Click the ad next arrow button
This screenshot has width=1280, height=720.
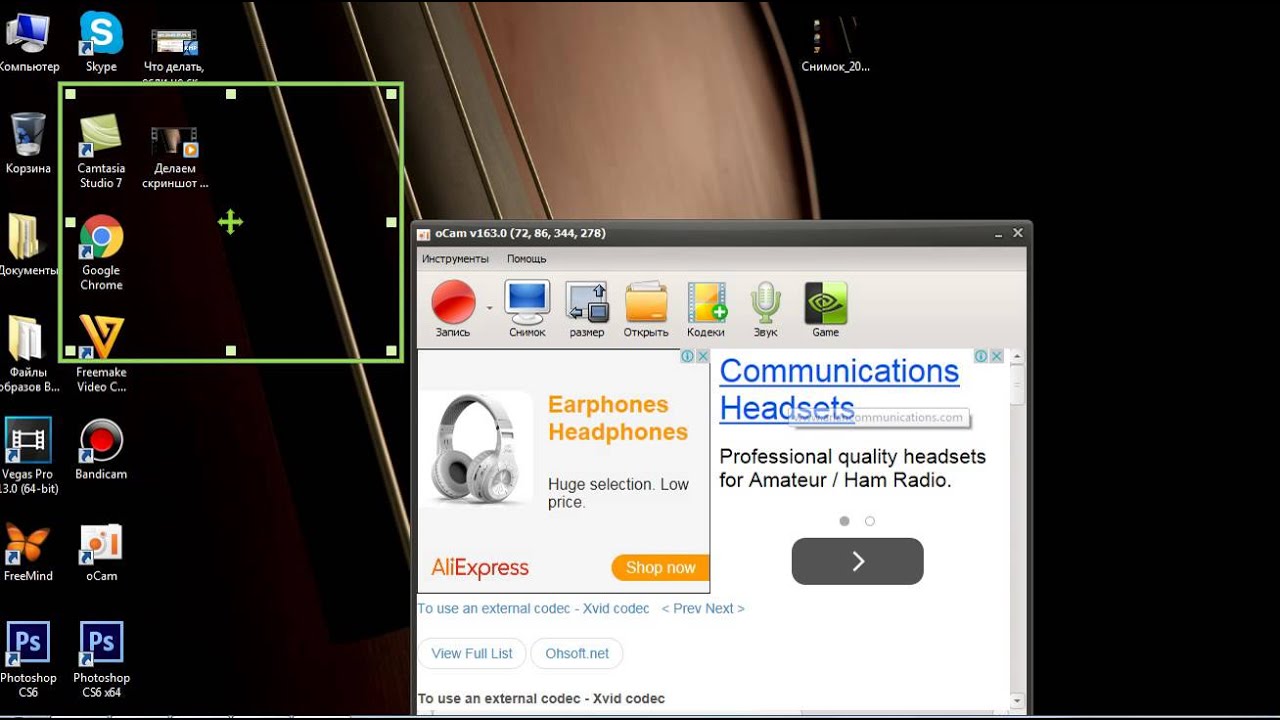pos(857,561)
